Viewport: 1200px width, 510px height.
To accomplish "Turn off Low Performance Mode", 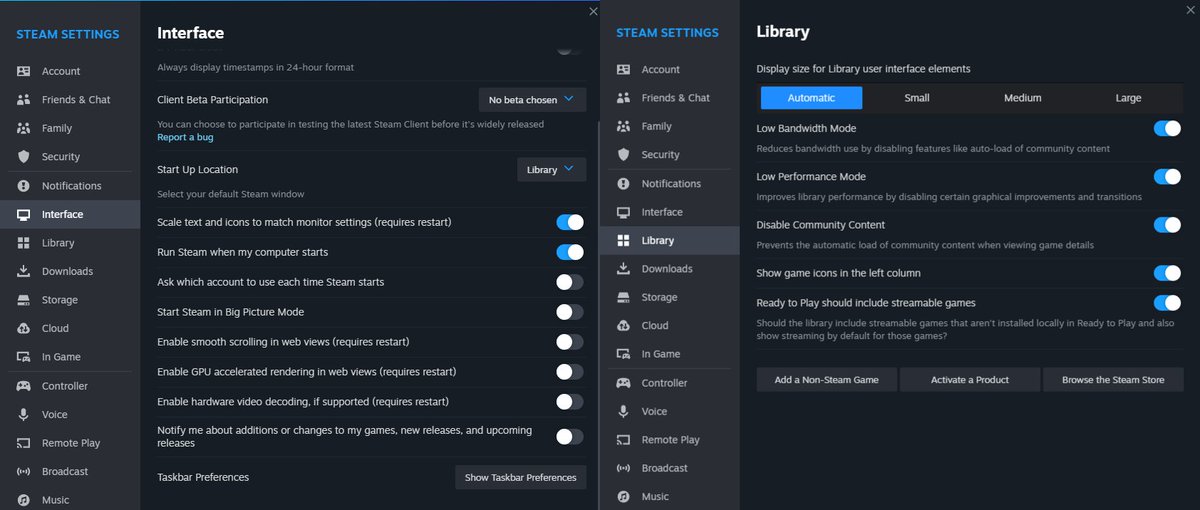I will coord(1167,177).
